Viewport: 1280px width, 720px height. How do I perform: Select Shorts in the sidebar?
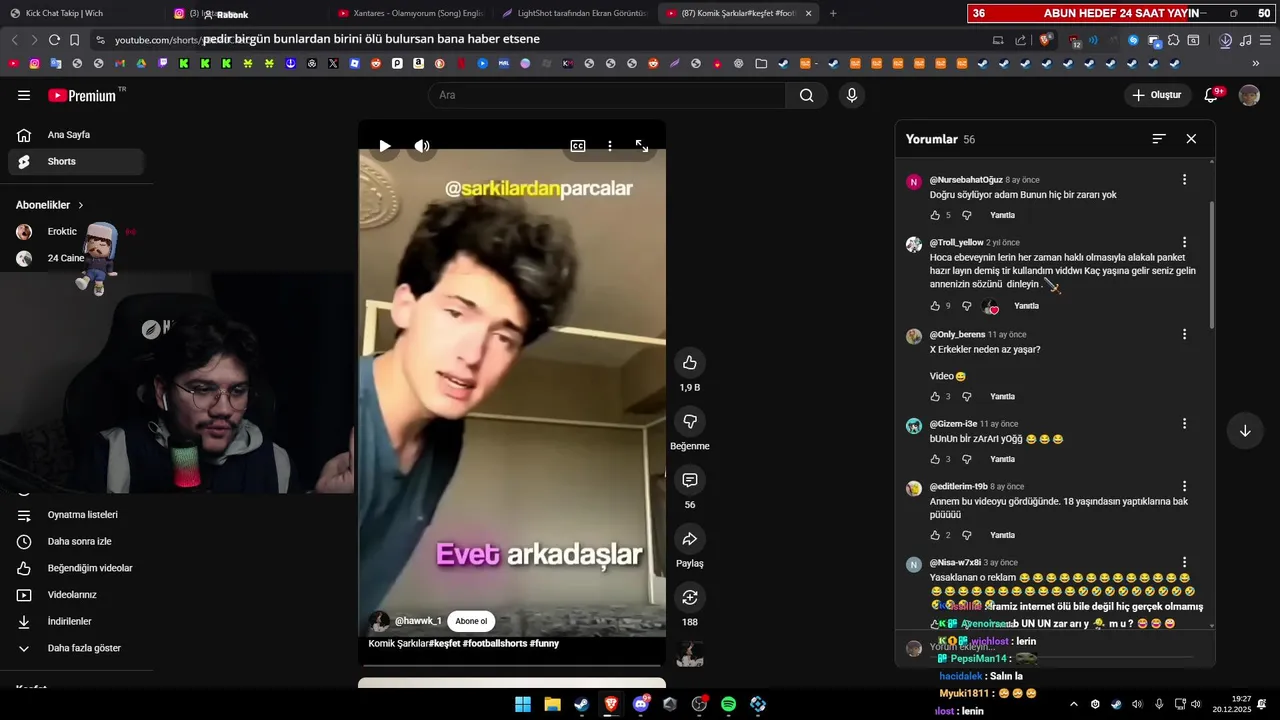click(76, 161)
